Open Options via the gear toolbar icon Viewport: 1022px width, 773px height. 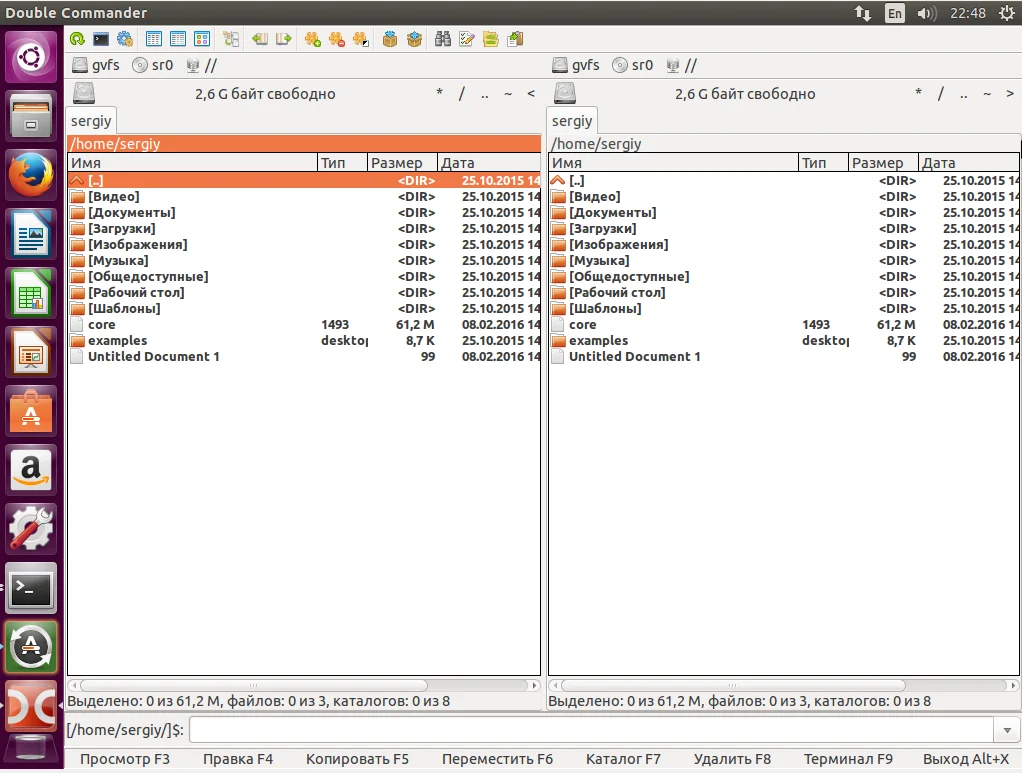(x=125, y=39)
